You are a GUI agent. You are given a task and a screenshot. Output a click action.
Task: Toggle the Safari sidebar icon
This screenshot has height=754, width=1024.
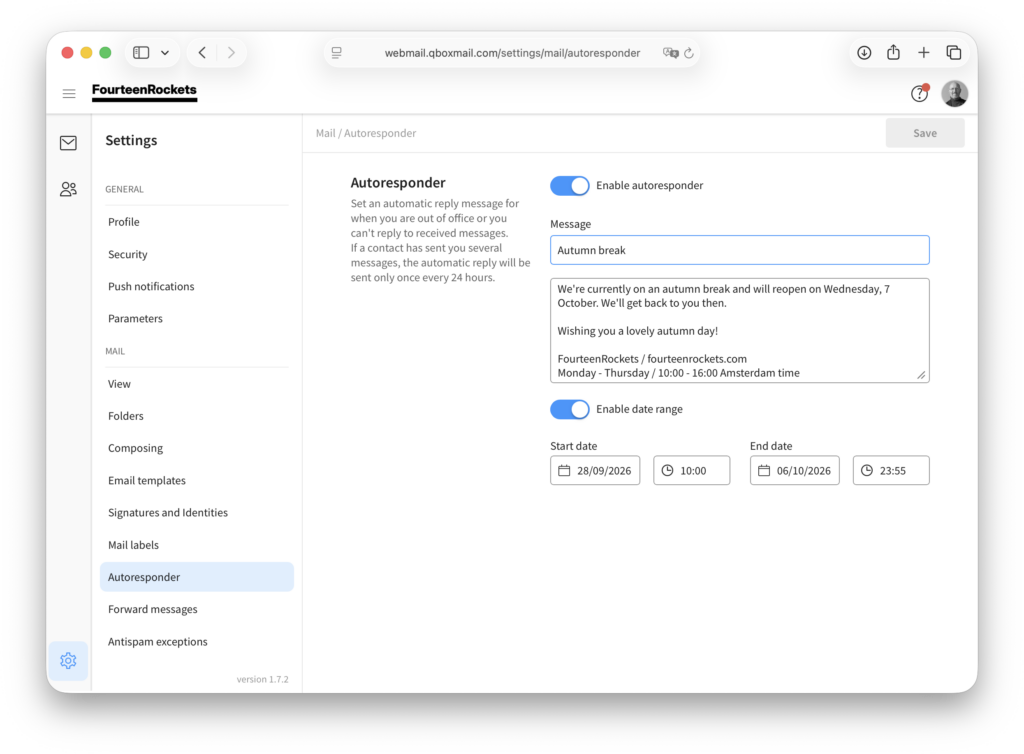click(141, 52)
